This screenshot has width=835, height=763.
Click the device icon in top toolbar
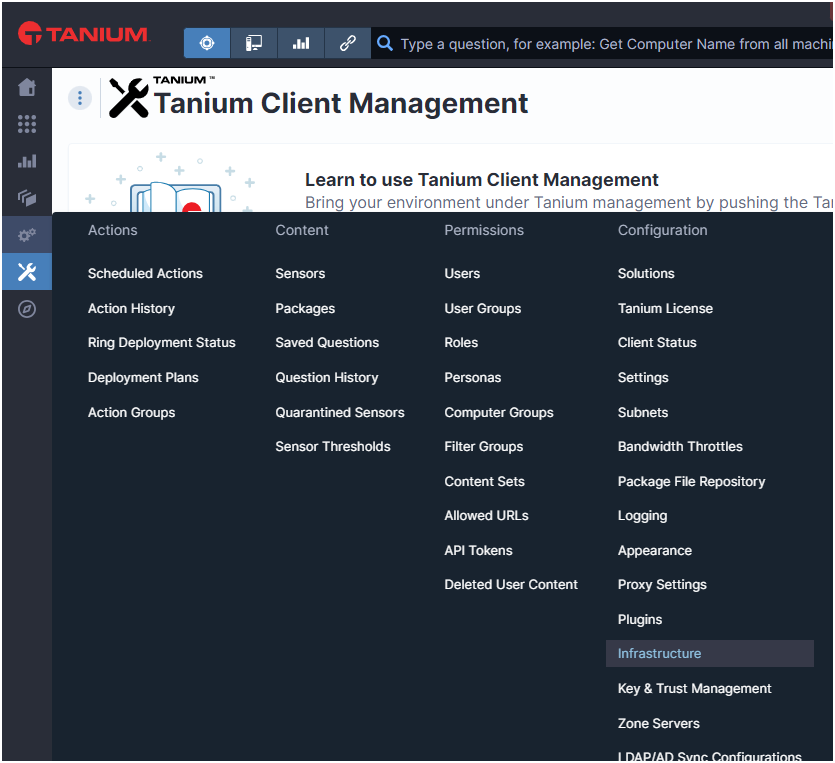click(x=254, y=44)
